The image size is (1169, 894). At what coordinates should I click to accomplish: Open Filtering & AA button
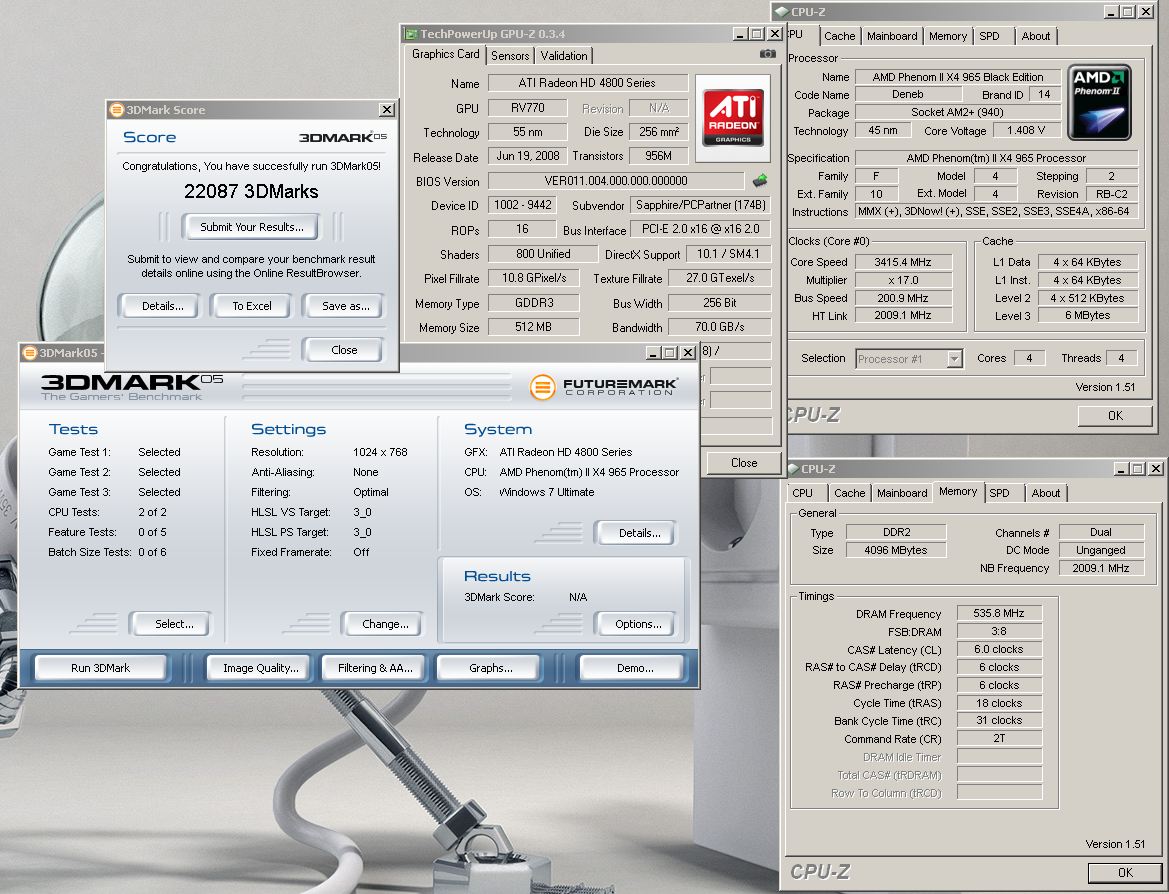tap(375, 668)
